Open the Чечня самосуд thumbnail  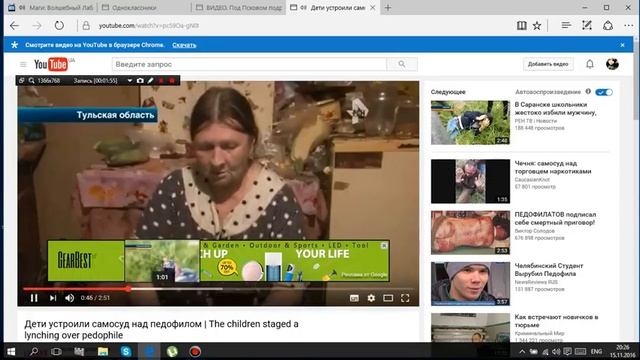(470, 181)
